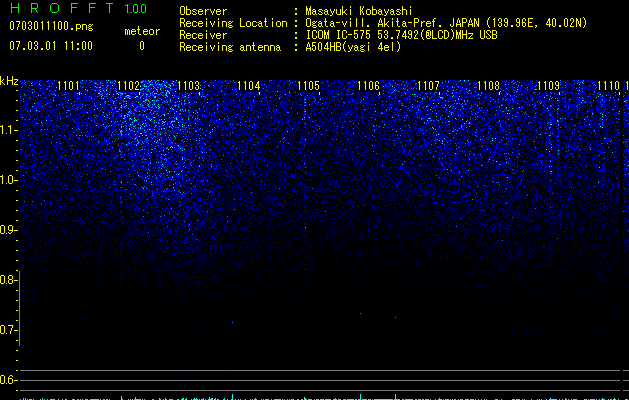This screenshot has width=629, height=400.
Task: Click time marker 1109
Action: [x=548, y=86]
